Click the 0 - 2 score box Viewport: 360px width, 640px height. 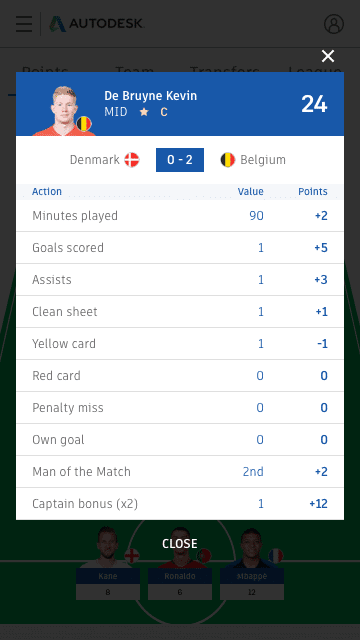[x=180, y=160]
